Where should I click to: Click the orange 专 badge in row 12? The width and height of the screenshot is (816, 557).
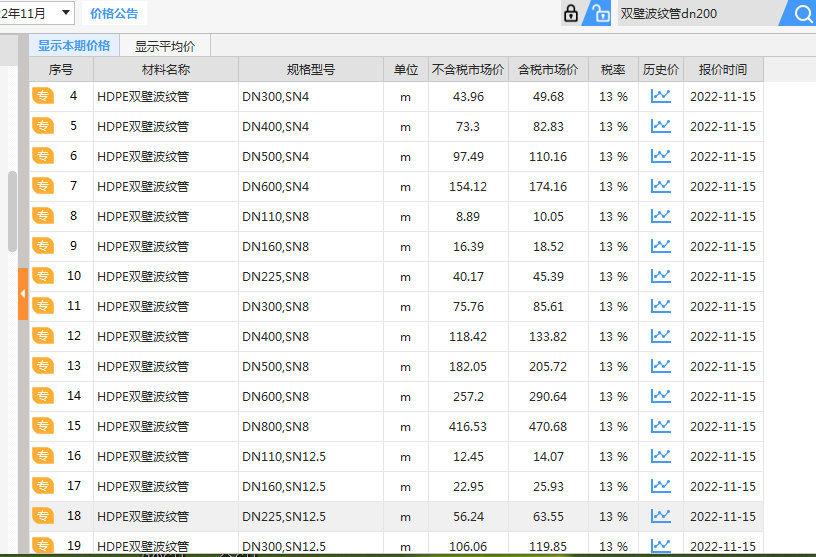click(43, 336)
